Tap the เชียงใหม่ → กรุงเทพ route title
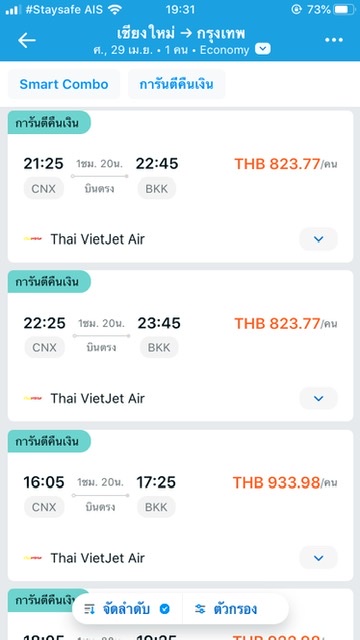This screenshot has width=360, height=640. (181, 33)
